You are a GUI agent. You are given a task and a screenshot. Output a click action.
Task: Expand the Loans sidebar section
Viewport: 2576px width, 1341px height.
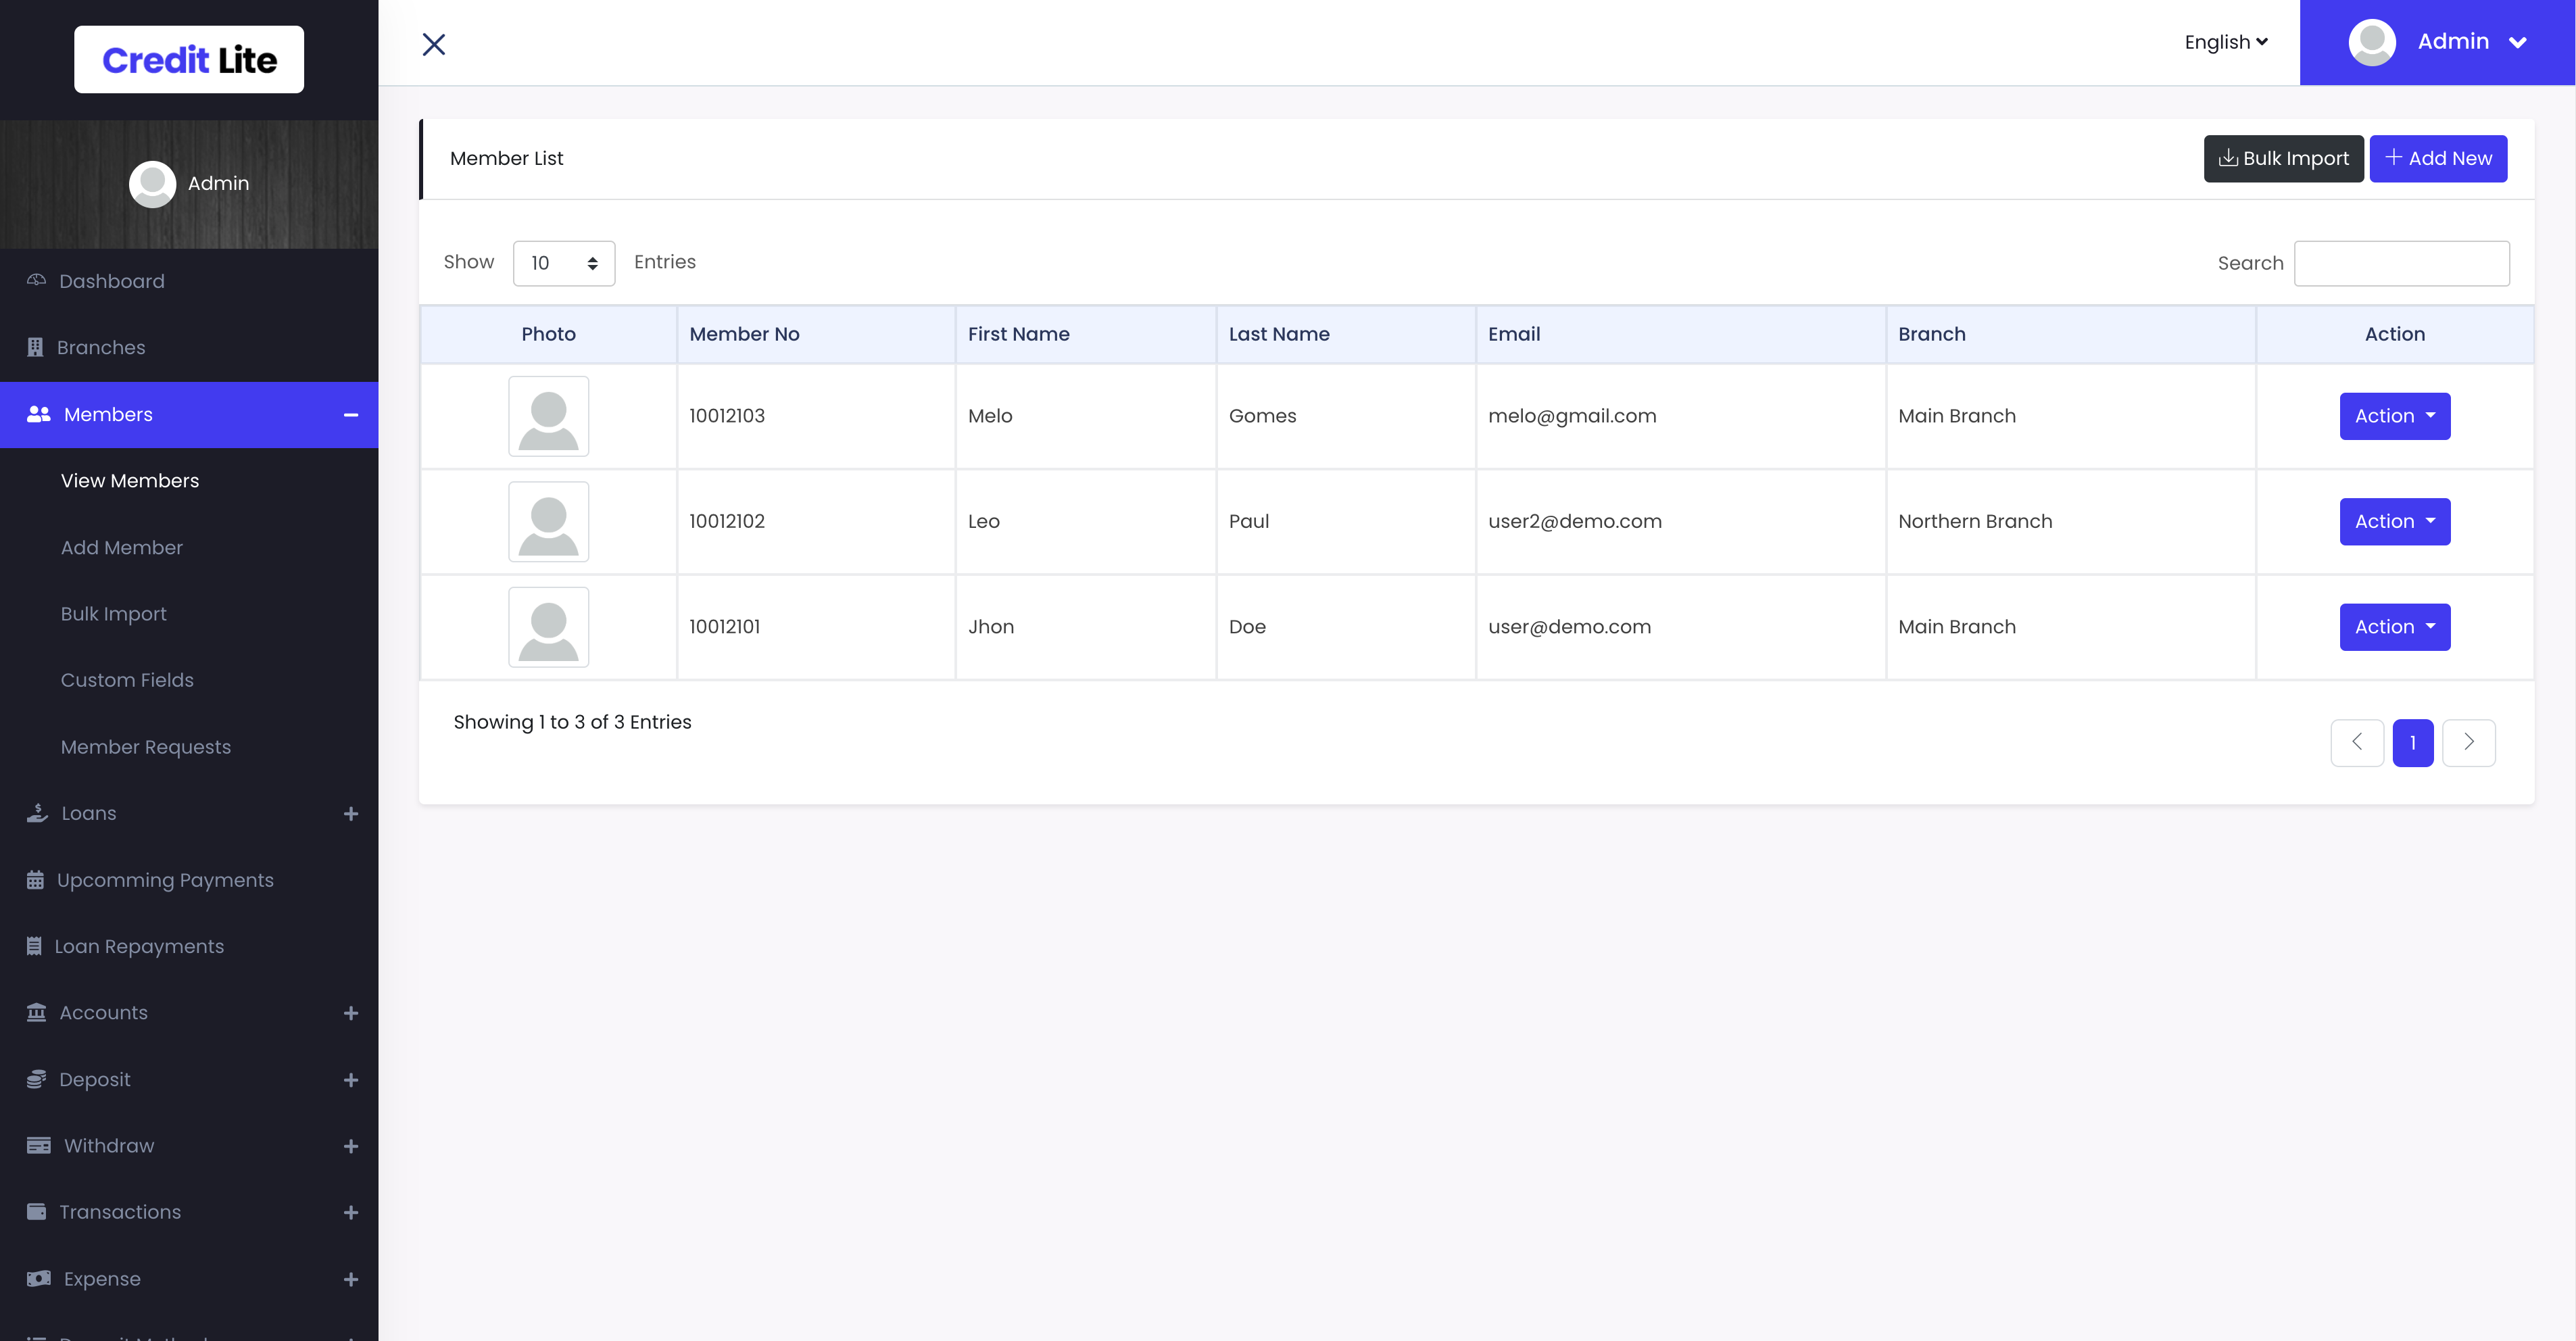[350, 813]
